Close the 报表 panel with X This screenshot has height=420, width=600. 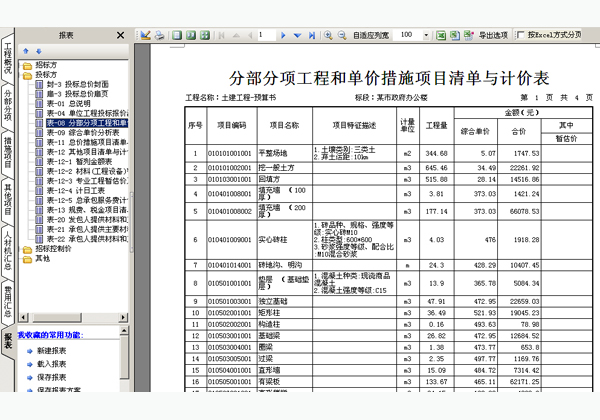[x=121, y=35]
